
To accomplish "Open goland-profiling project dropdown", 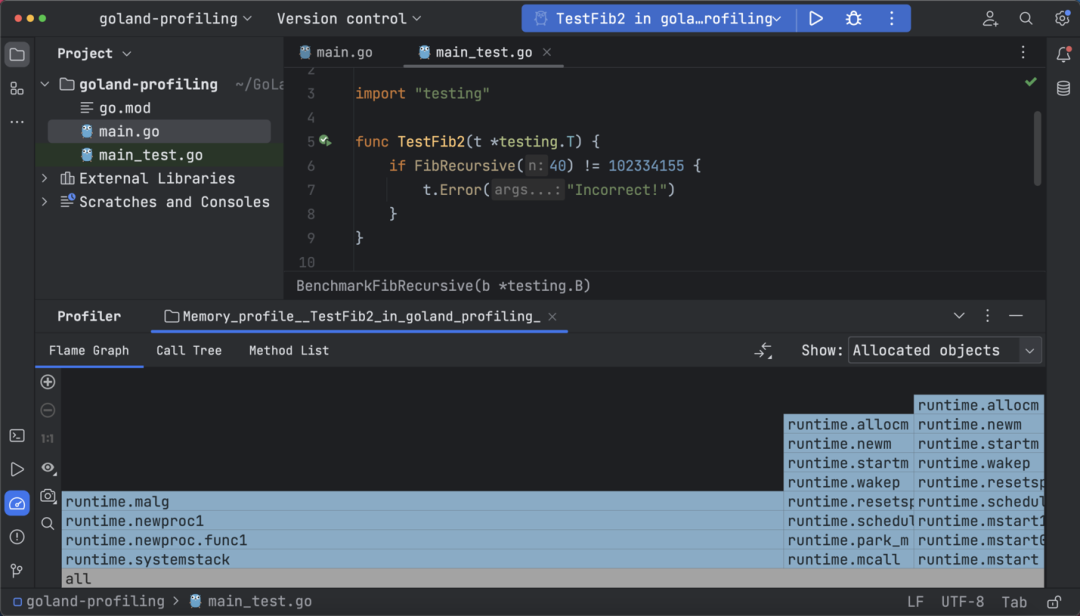I will (x=175, y=19).
